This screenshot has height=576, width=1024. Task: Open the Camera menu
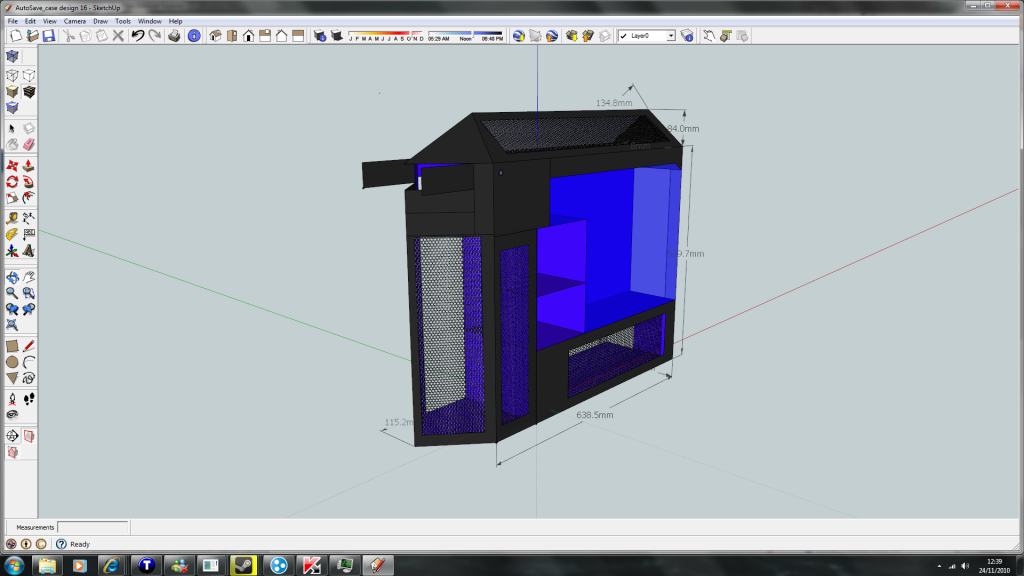(74, 21)
